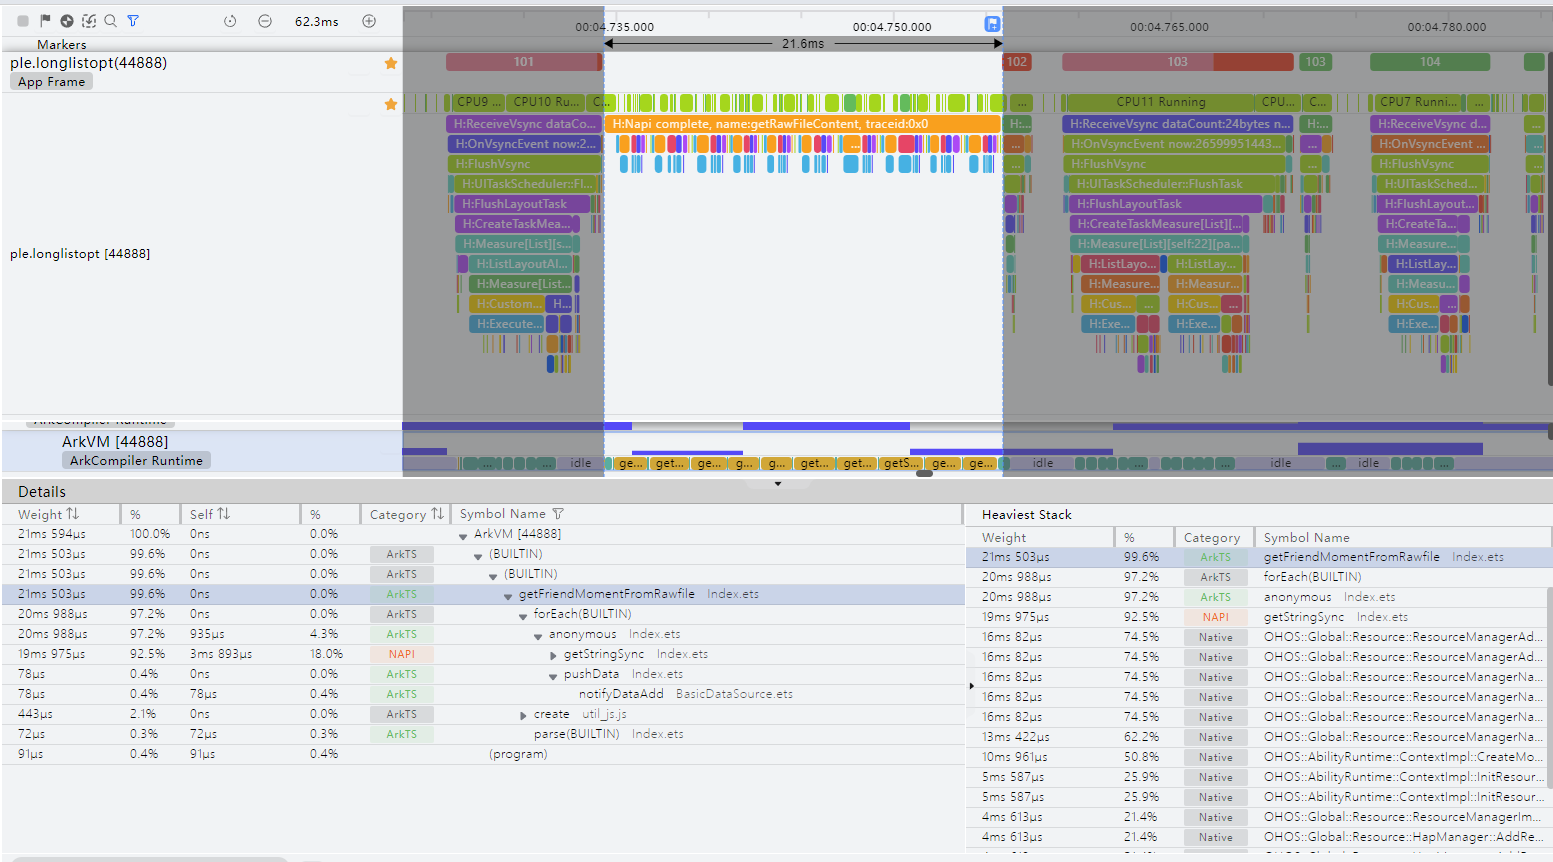Click the 443µs weight cell
This screenshot has height=862, width=1553.
click(x=35, y=714)
